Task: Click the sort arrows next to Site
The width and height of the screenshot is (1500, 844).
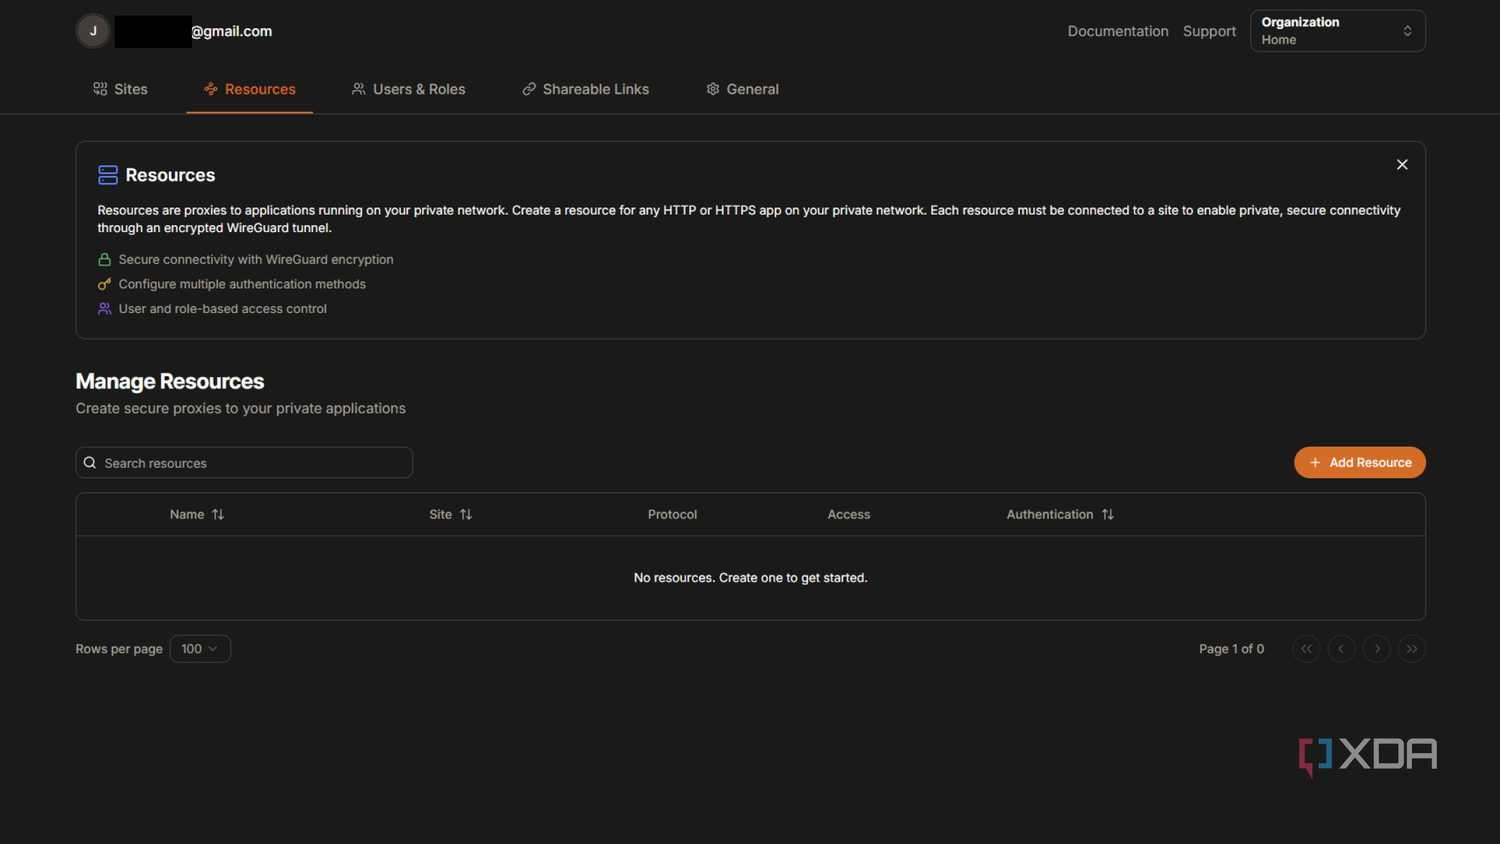Action: (x=466, y=514)
